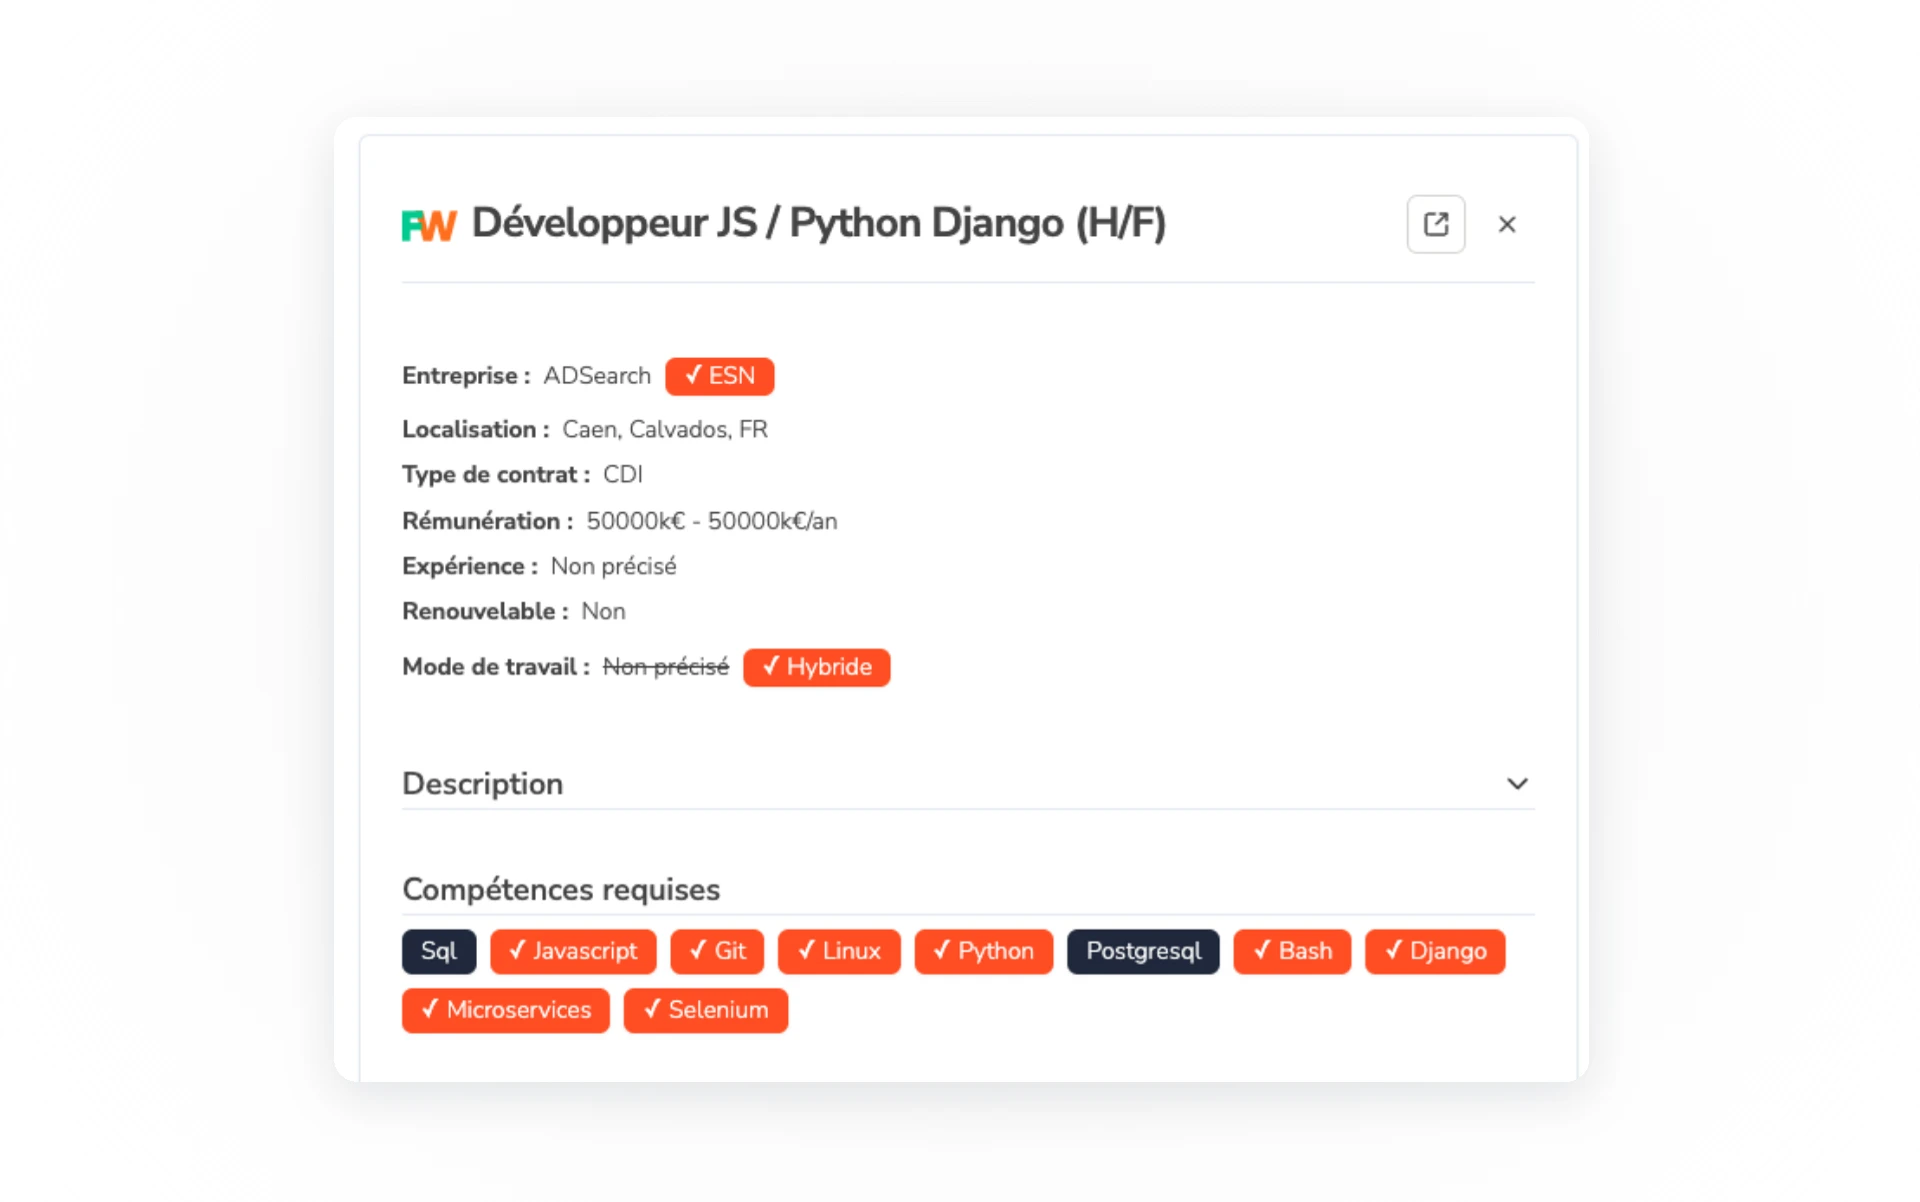The height and width of the screenshot is (1202, 1920).
Task: Click the Django skill tag
Action: 1434,951
